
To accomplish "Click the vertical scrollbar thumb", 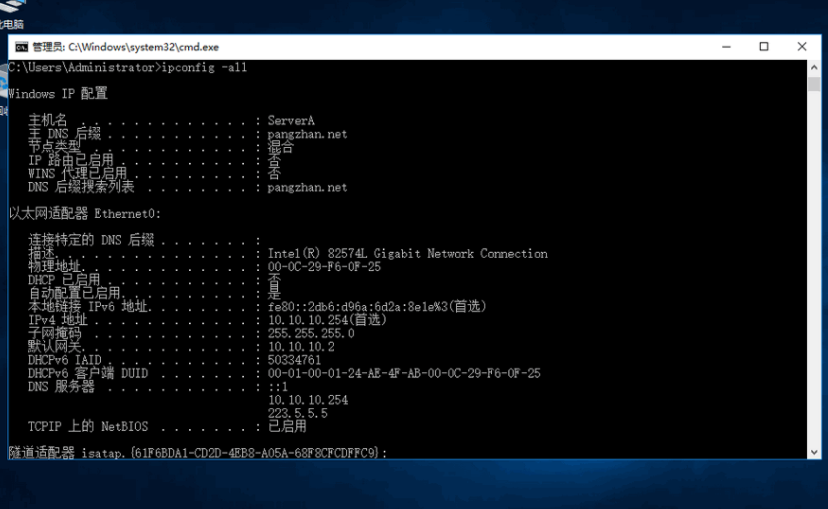I will pos(814,84).
